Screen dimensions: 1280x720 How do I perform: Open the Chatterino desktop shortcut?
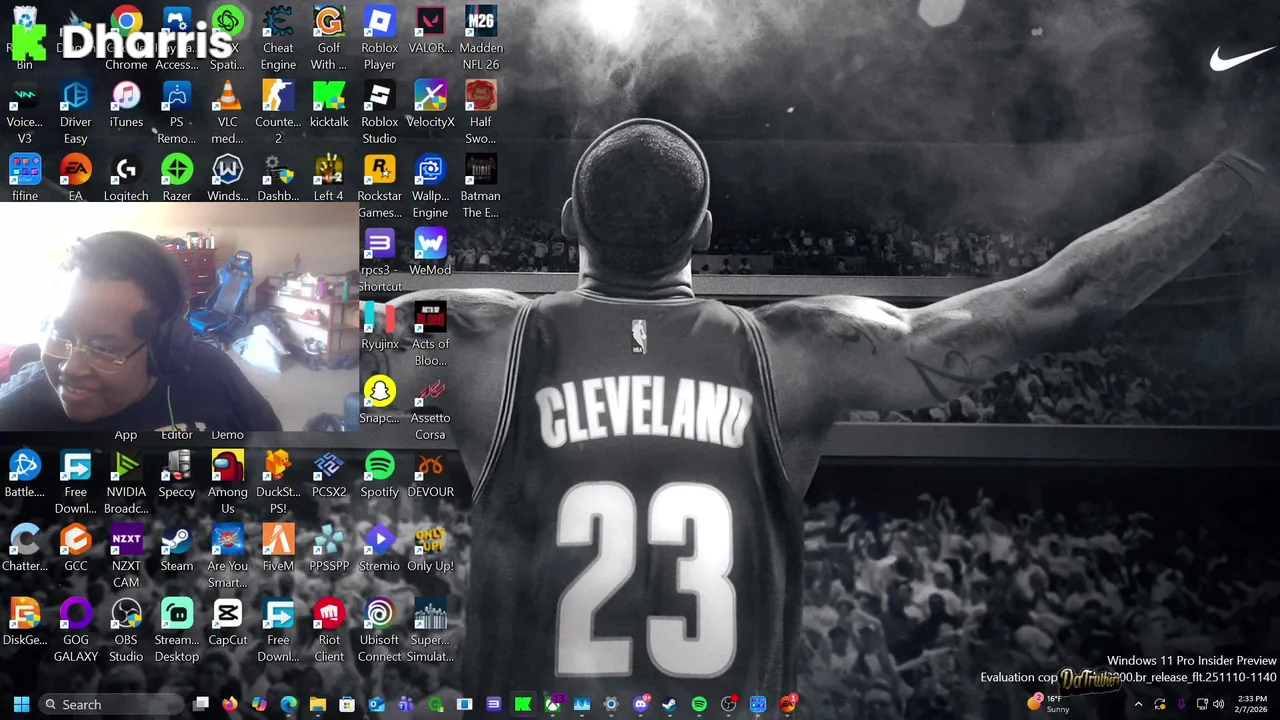25,548
